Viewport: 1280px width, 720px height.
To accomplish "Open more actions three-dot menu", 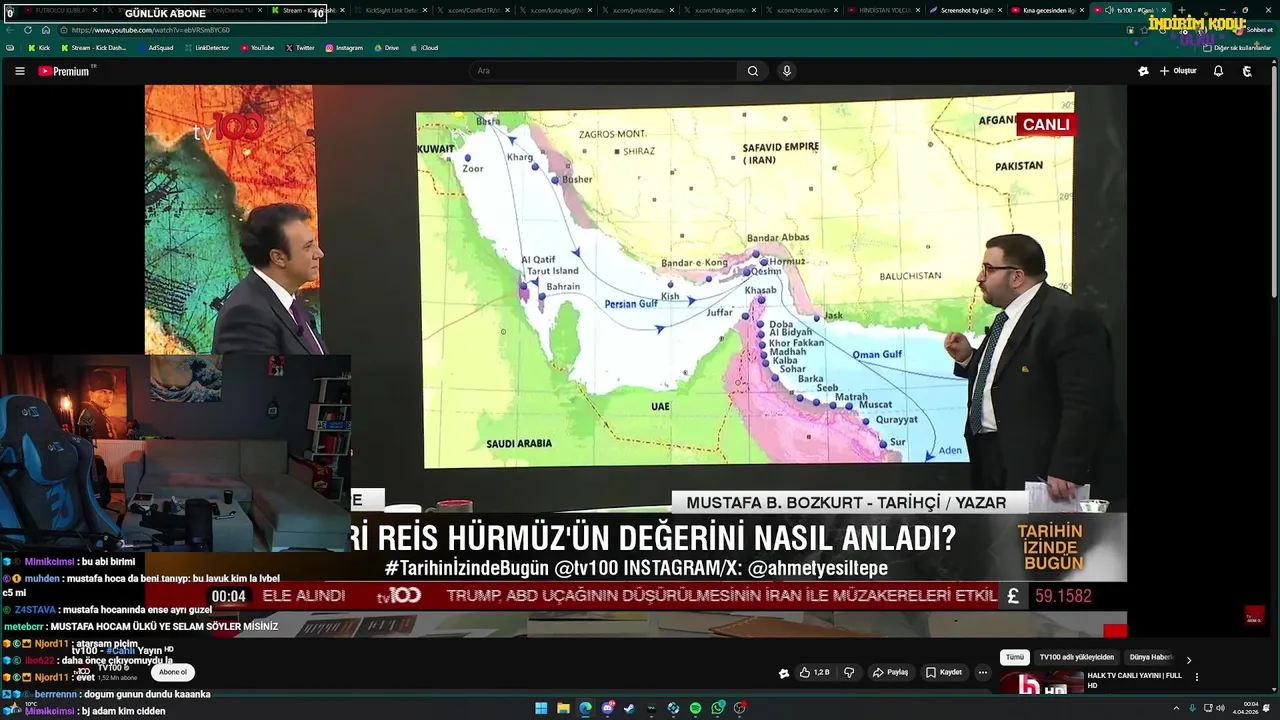I will click(983, 673).
